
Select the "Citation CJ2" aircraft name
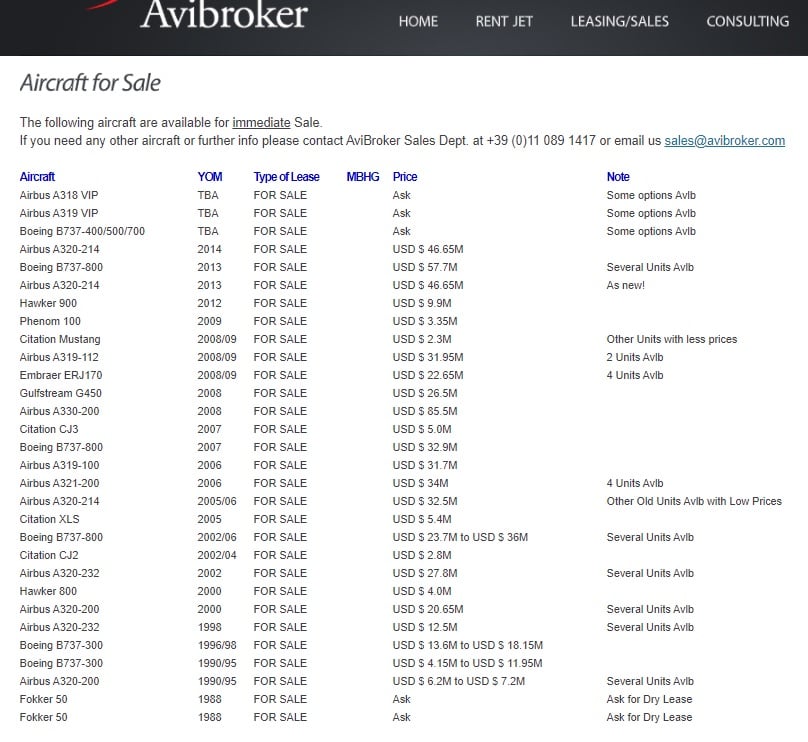pos(49,555)
